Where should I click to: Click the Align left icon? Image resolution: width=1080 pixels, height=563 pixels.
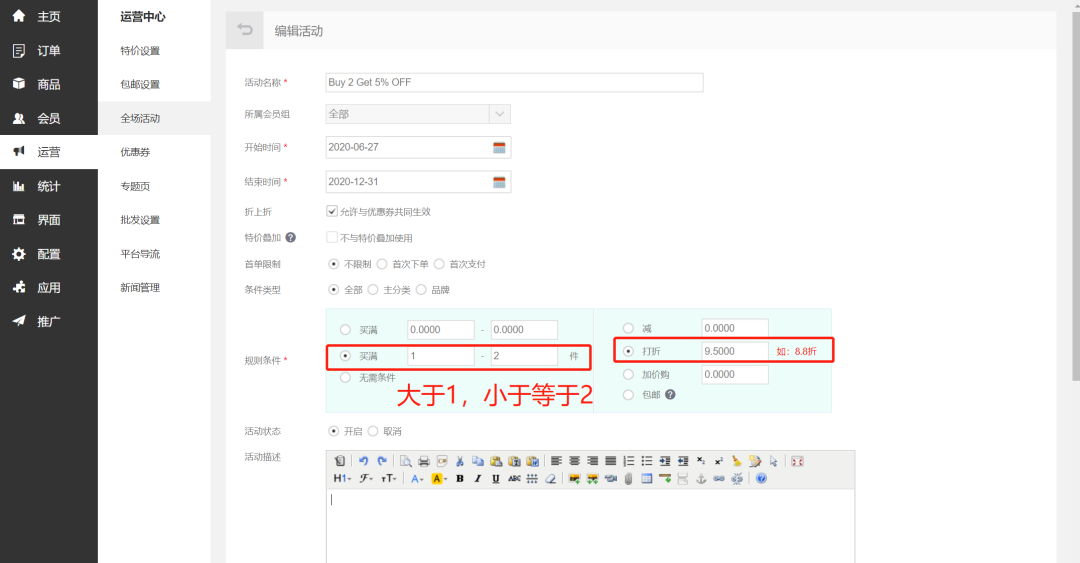[x=557, y=461]
